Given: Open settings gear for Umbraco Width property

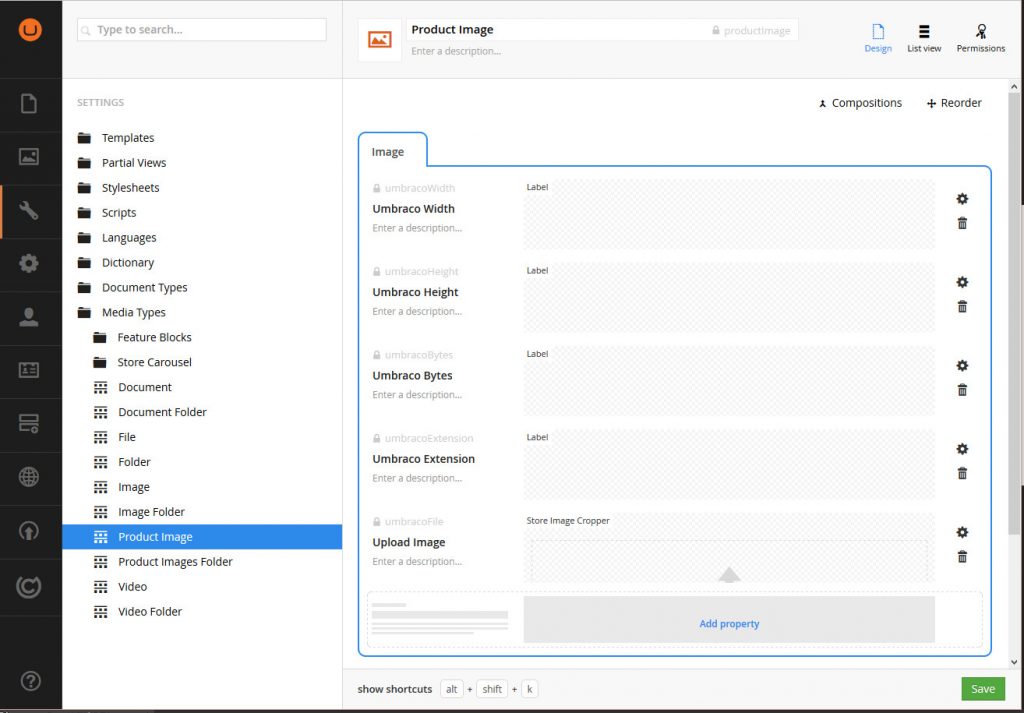Looking at the screenshot, I should point(962,199).
